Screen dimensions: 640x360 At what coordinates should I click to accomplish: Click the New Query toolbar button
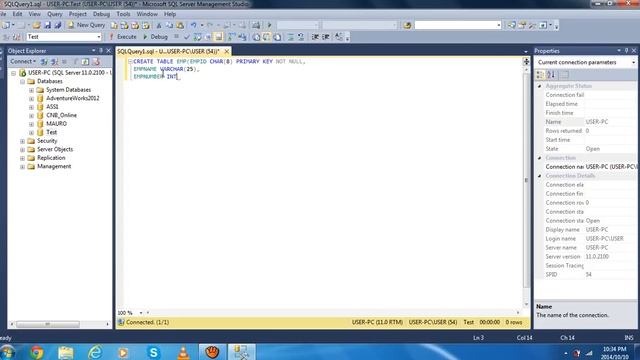pos(87,25)
